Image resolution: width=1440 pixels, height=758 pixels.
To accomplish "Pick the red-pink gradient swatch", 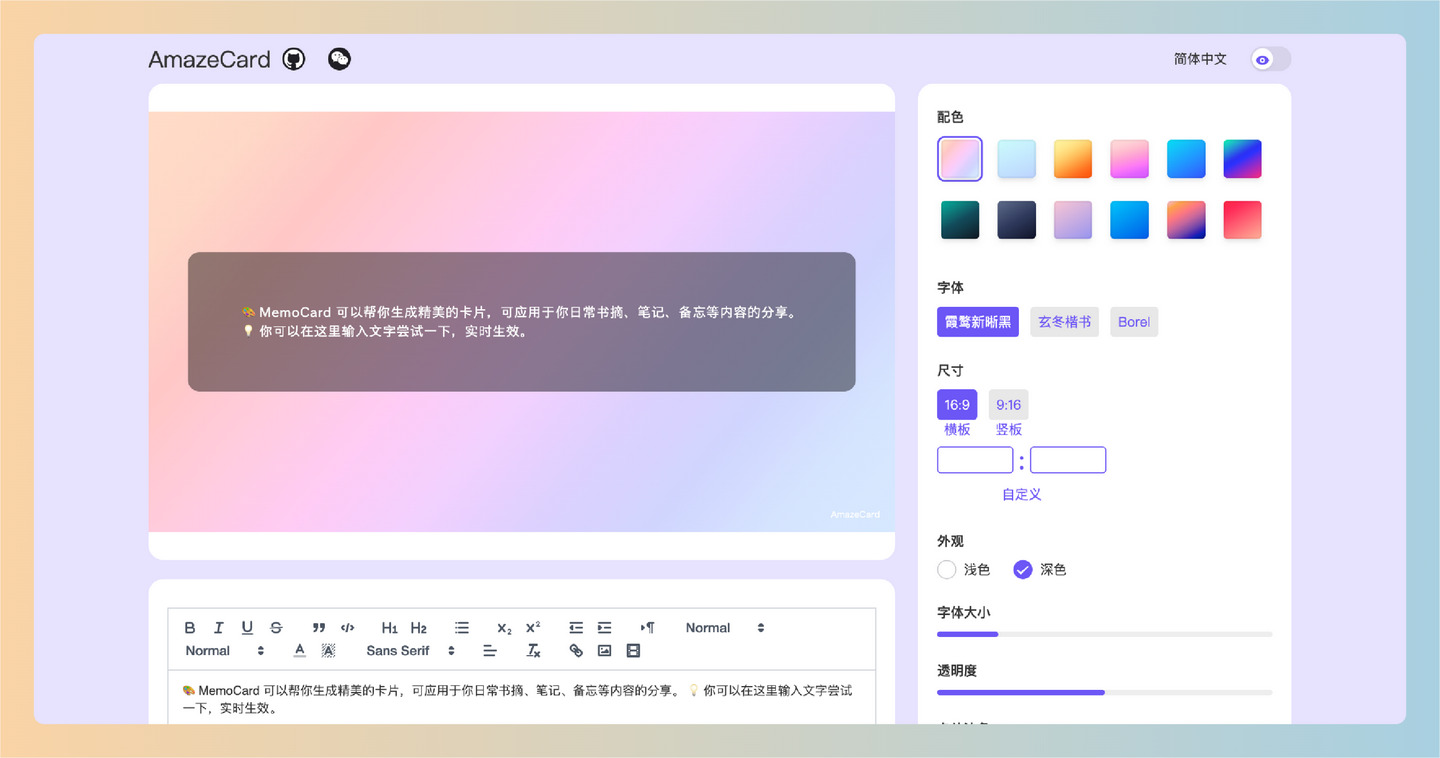I will coord(1242,220).
